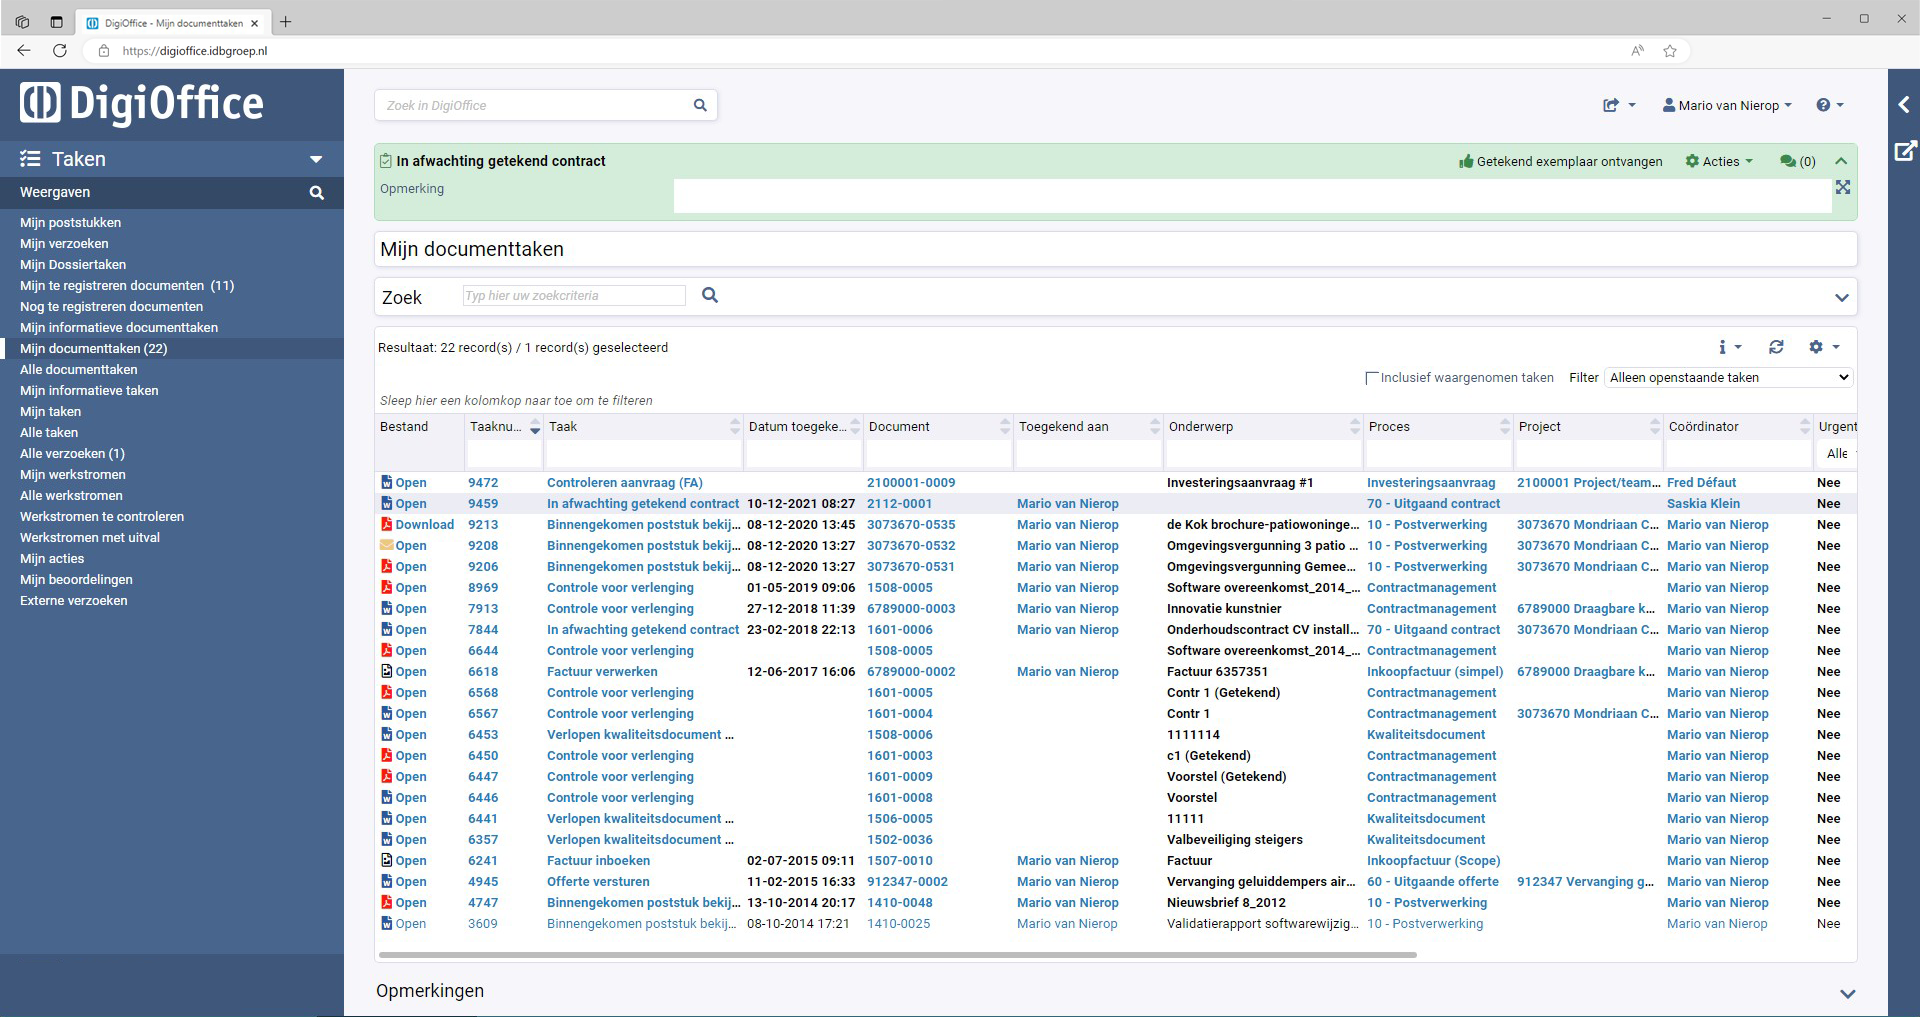
Task: Open the Alleen openstaande taken filter dropdown
Action: pyautogui.click(x=1729, y=377)
